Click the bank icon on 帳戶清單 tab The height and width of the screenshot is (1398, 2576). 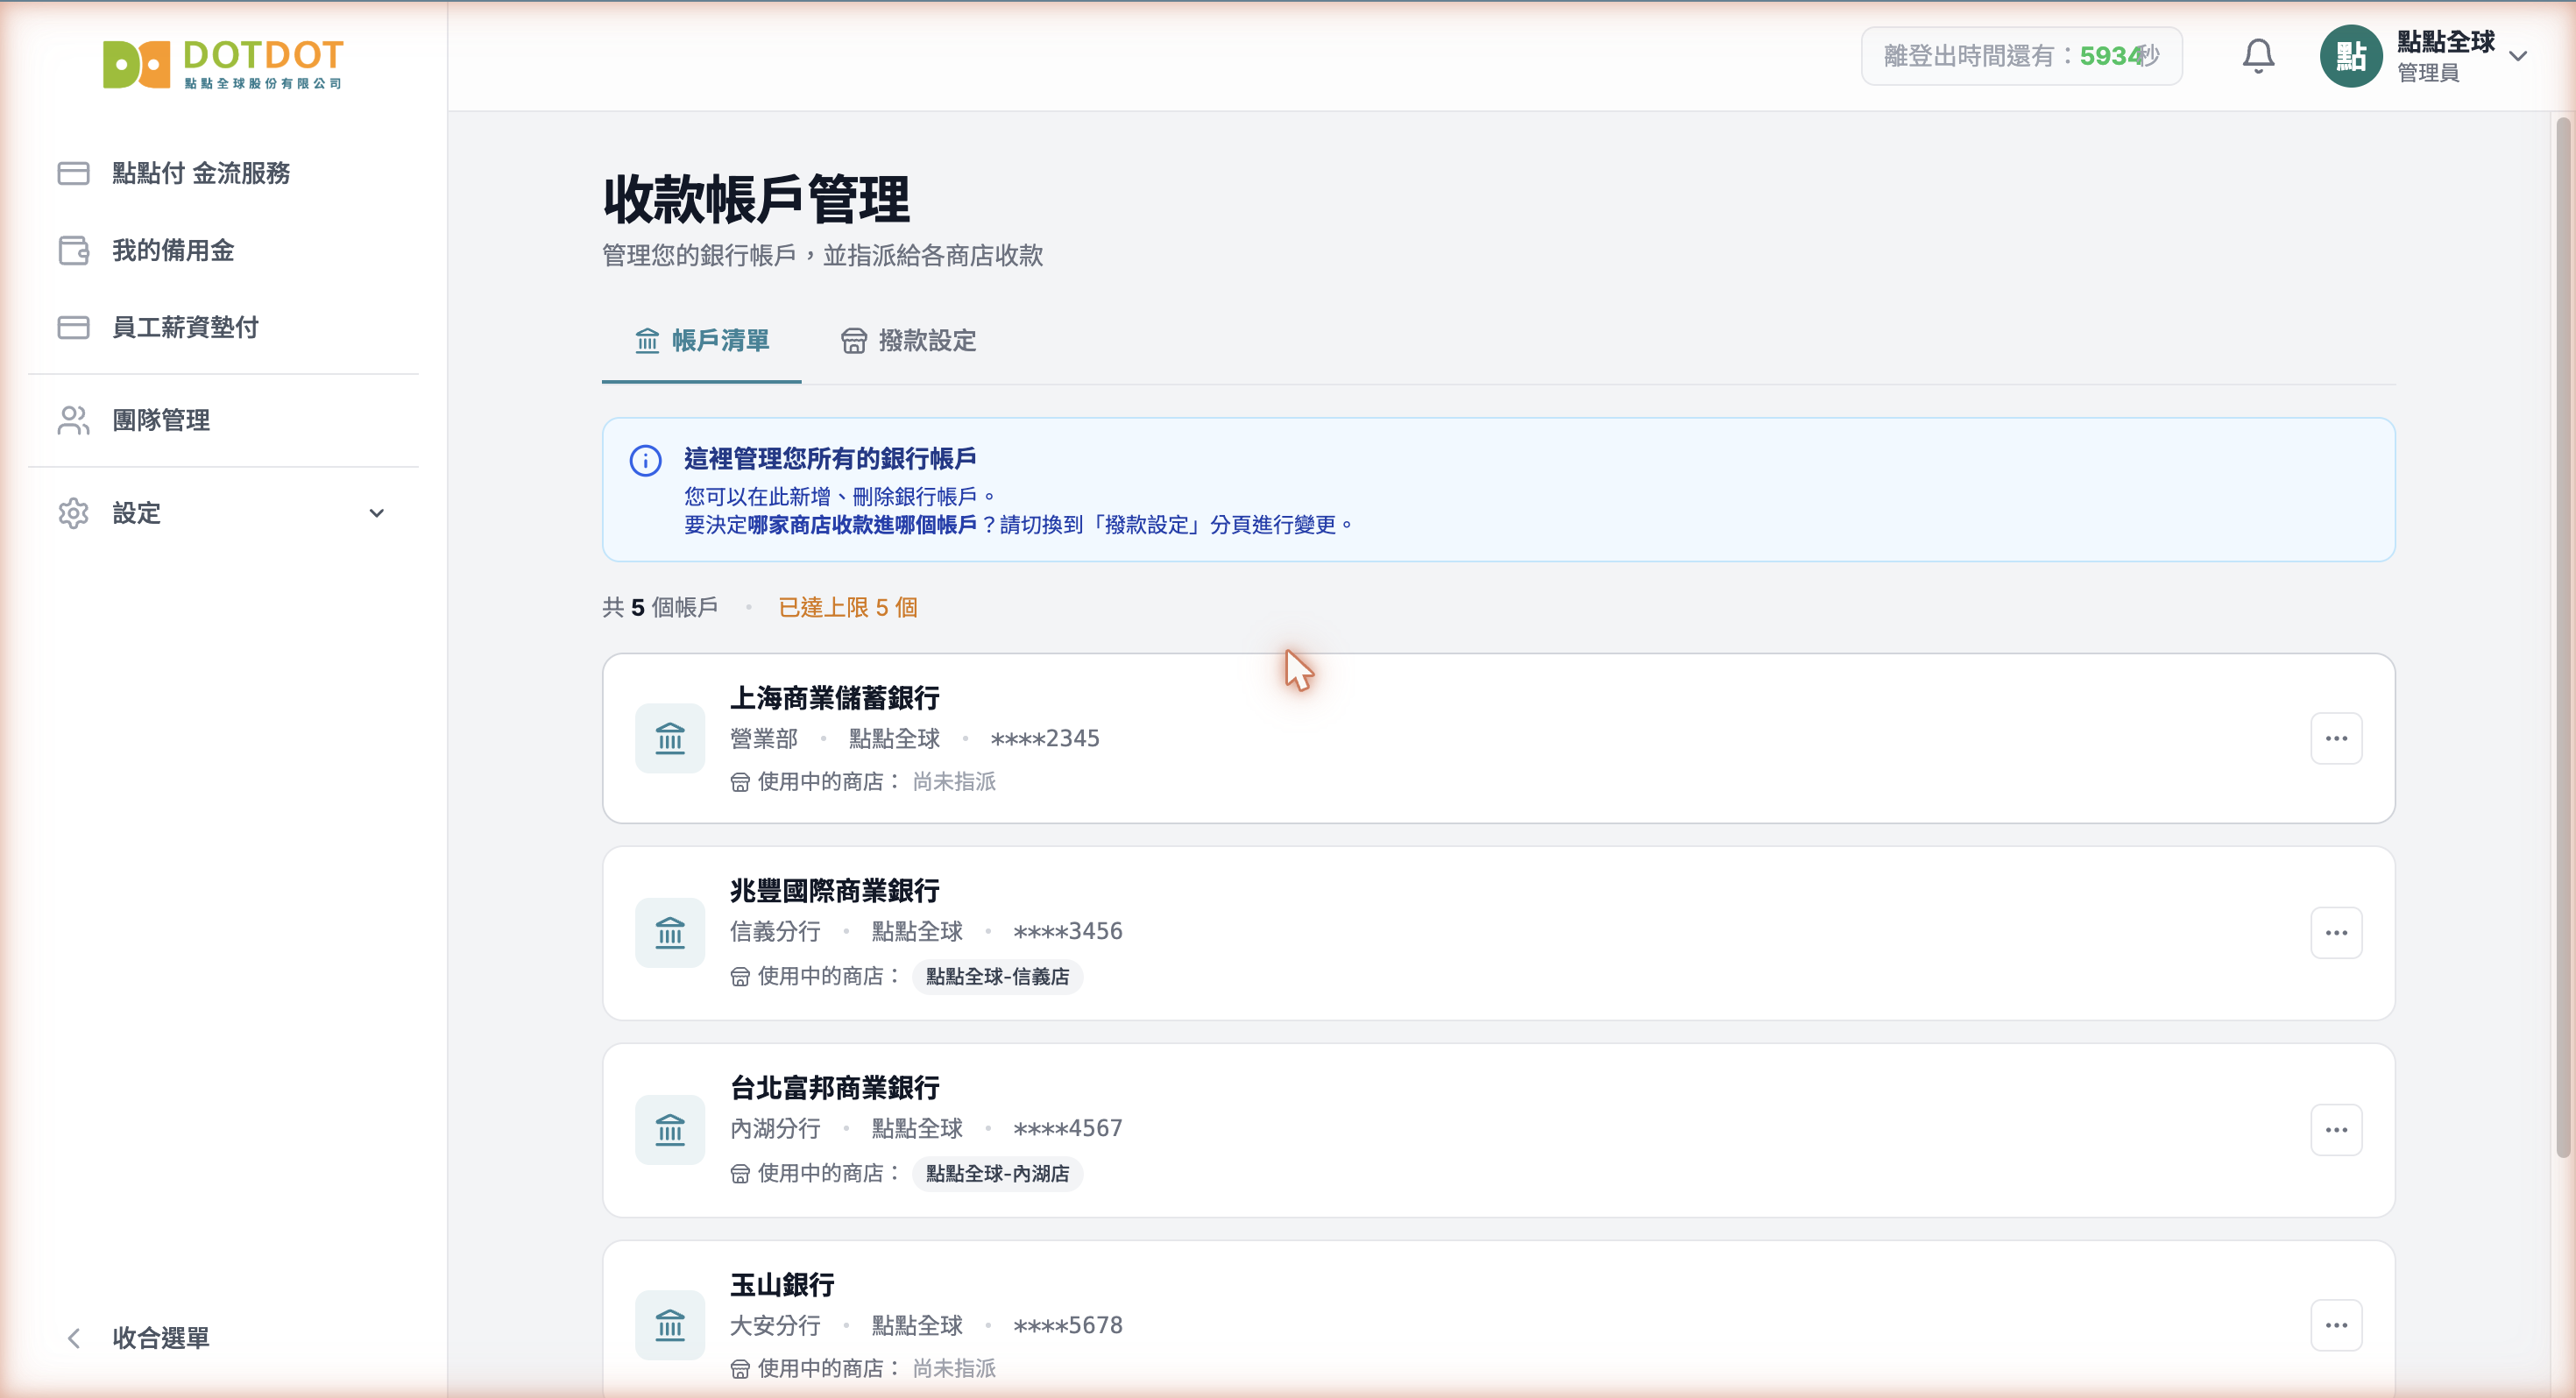[647, 341]
